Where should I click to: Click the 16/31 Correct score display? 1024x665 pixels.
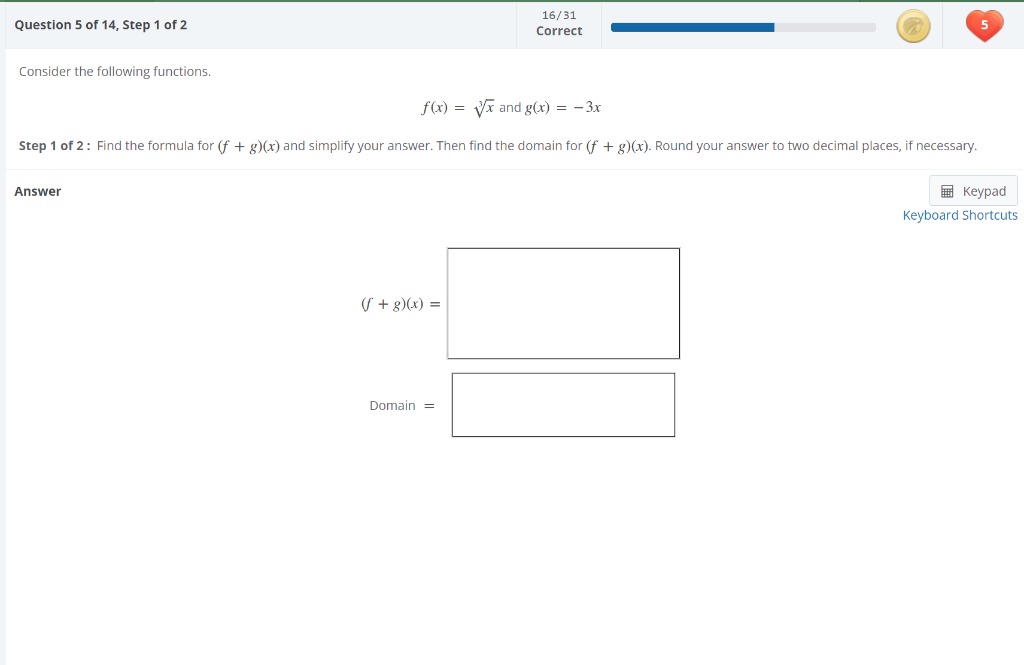click(558, 24)
